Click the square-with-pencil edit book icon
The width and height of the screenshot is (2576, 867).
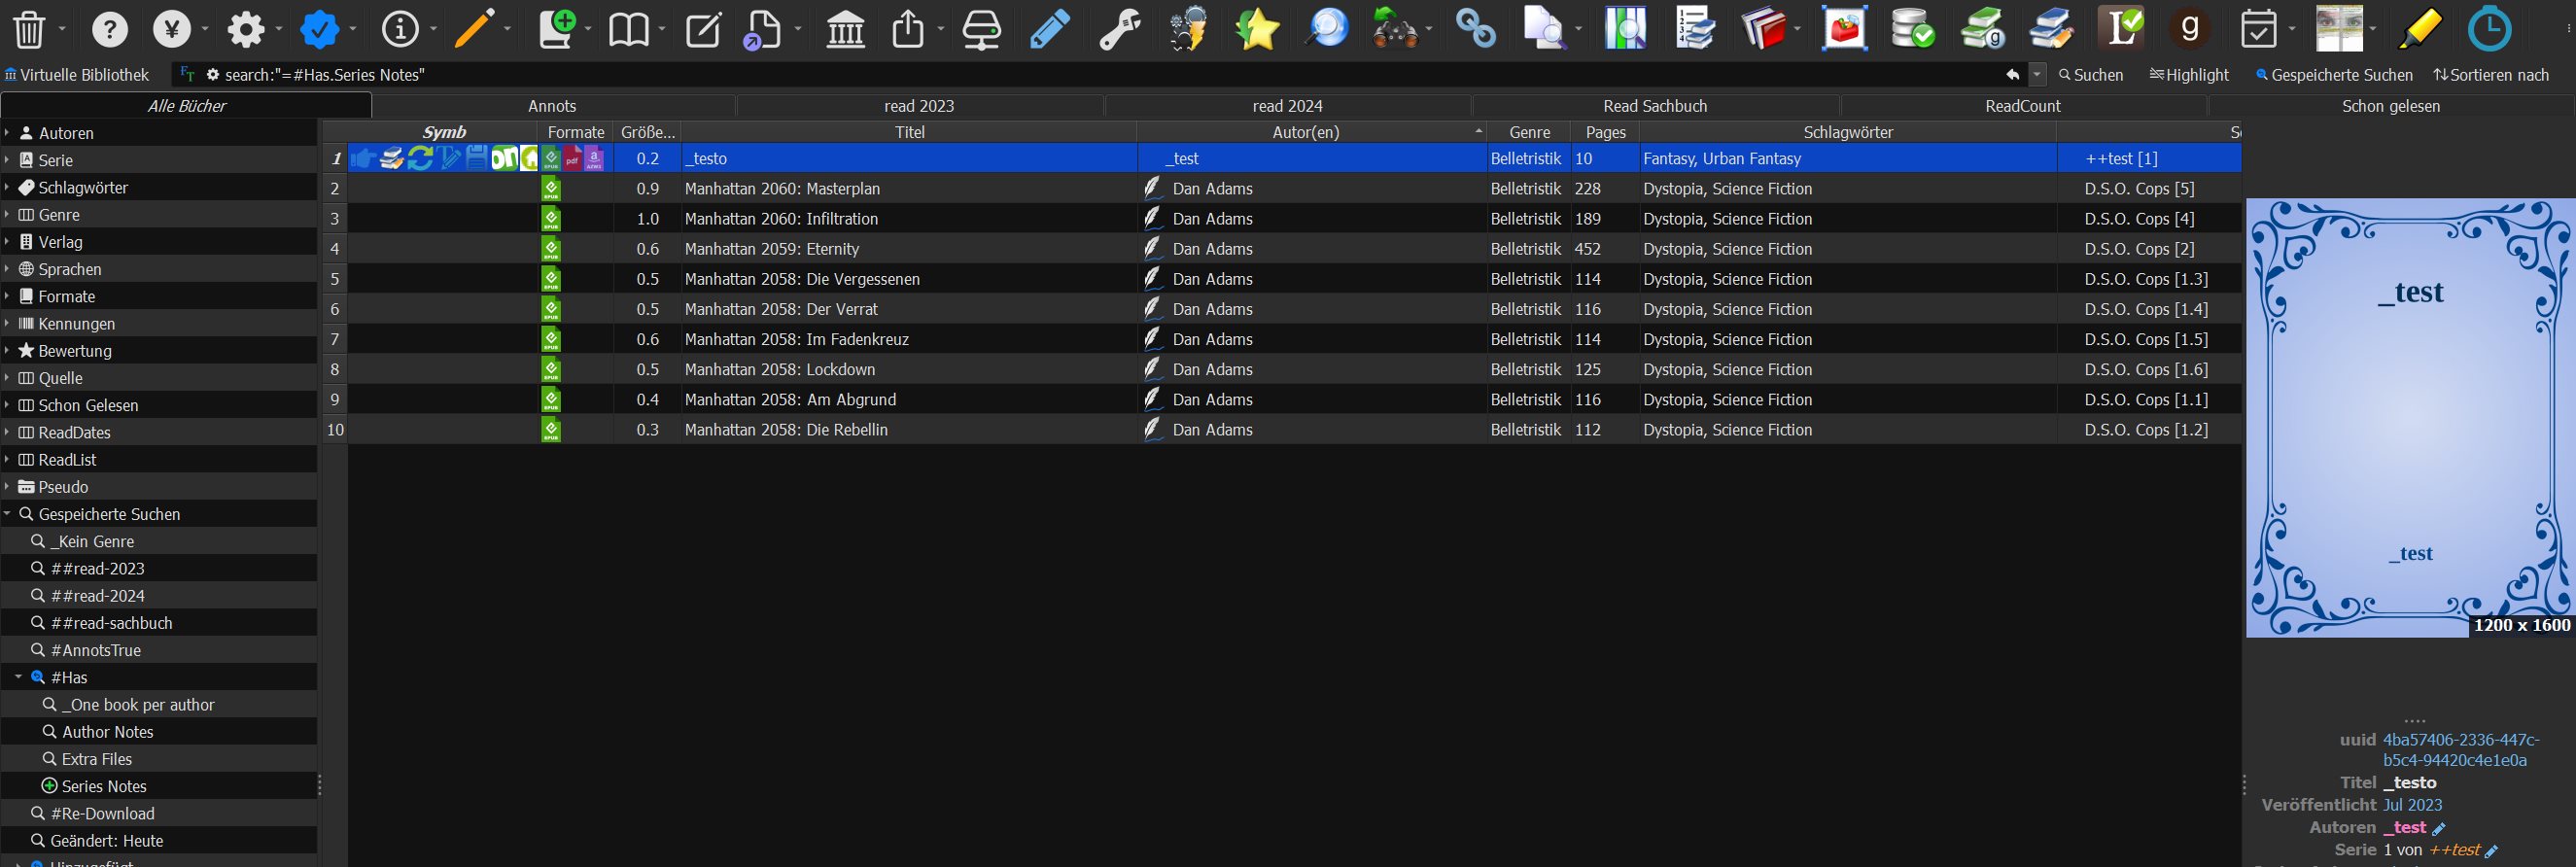coord(703,30)
